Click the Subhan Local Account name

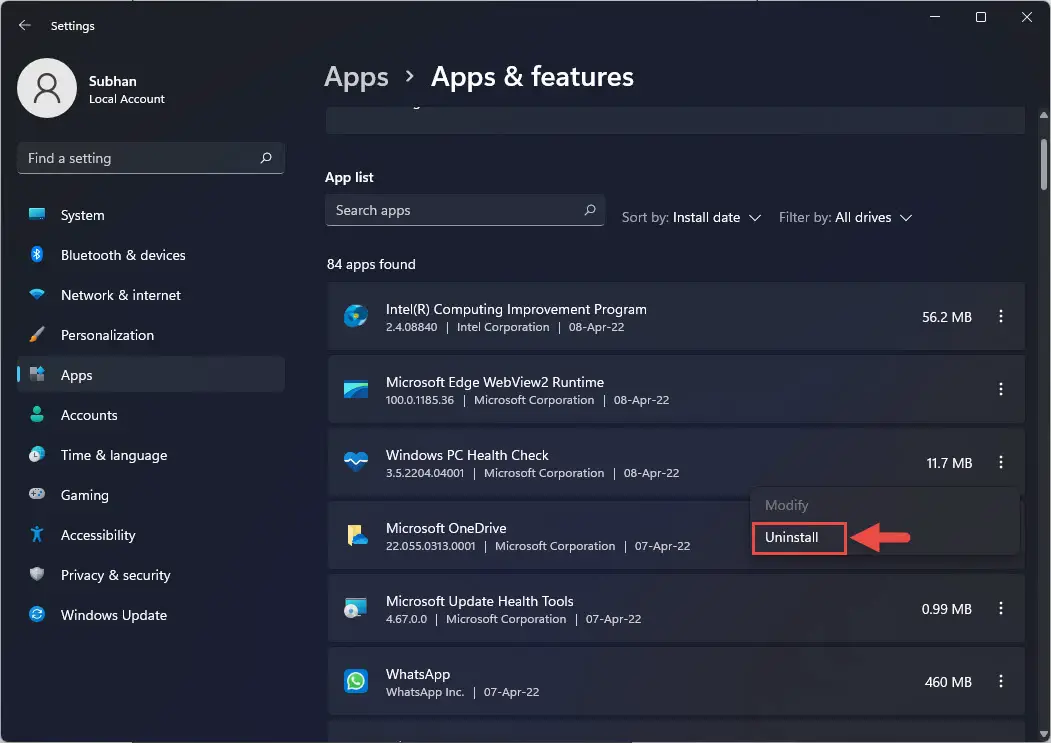(x=126, y=89)
